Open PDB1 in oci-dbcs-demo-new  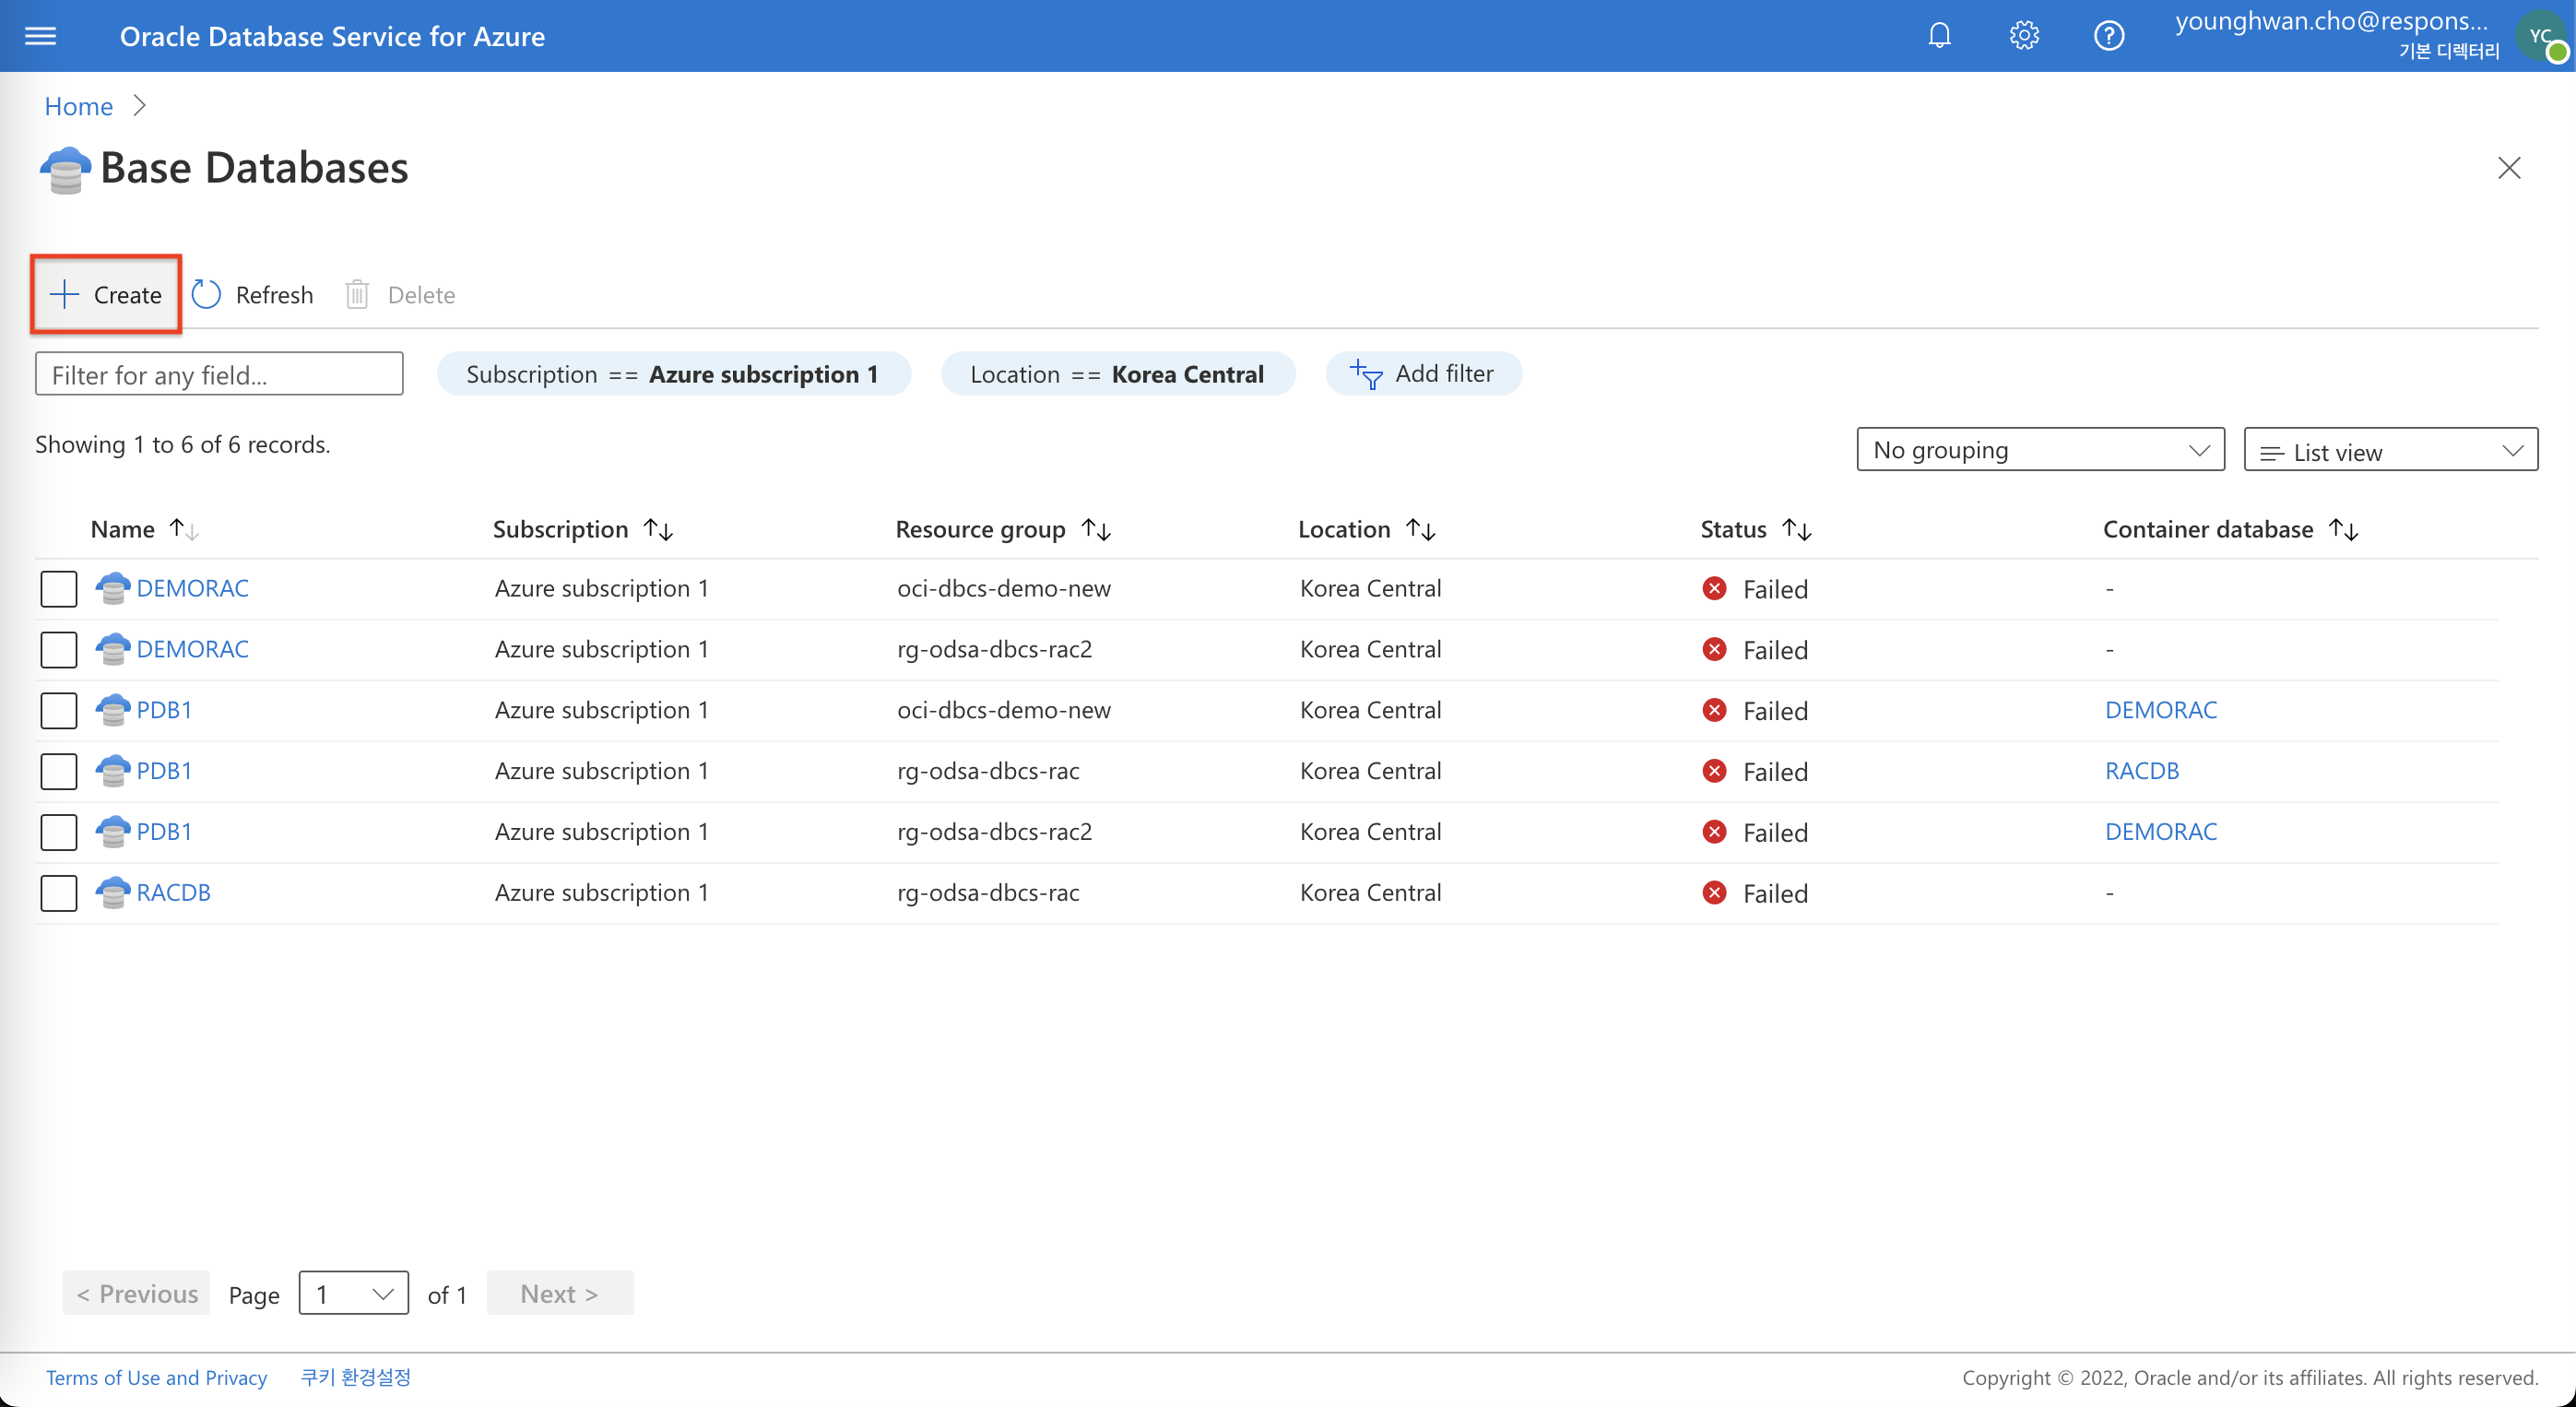pyautogui.click(x=164, y=710)
